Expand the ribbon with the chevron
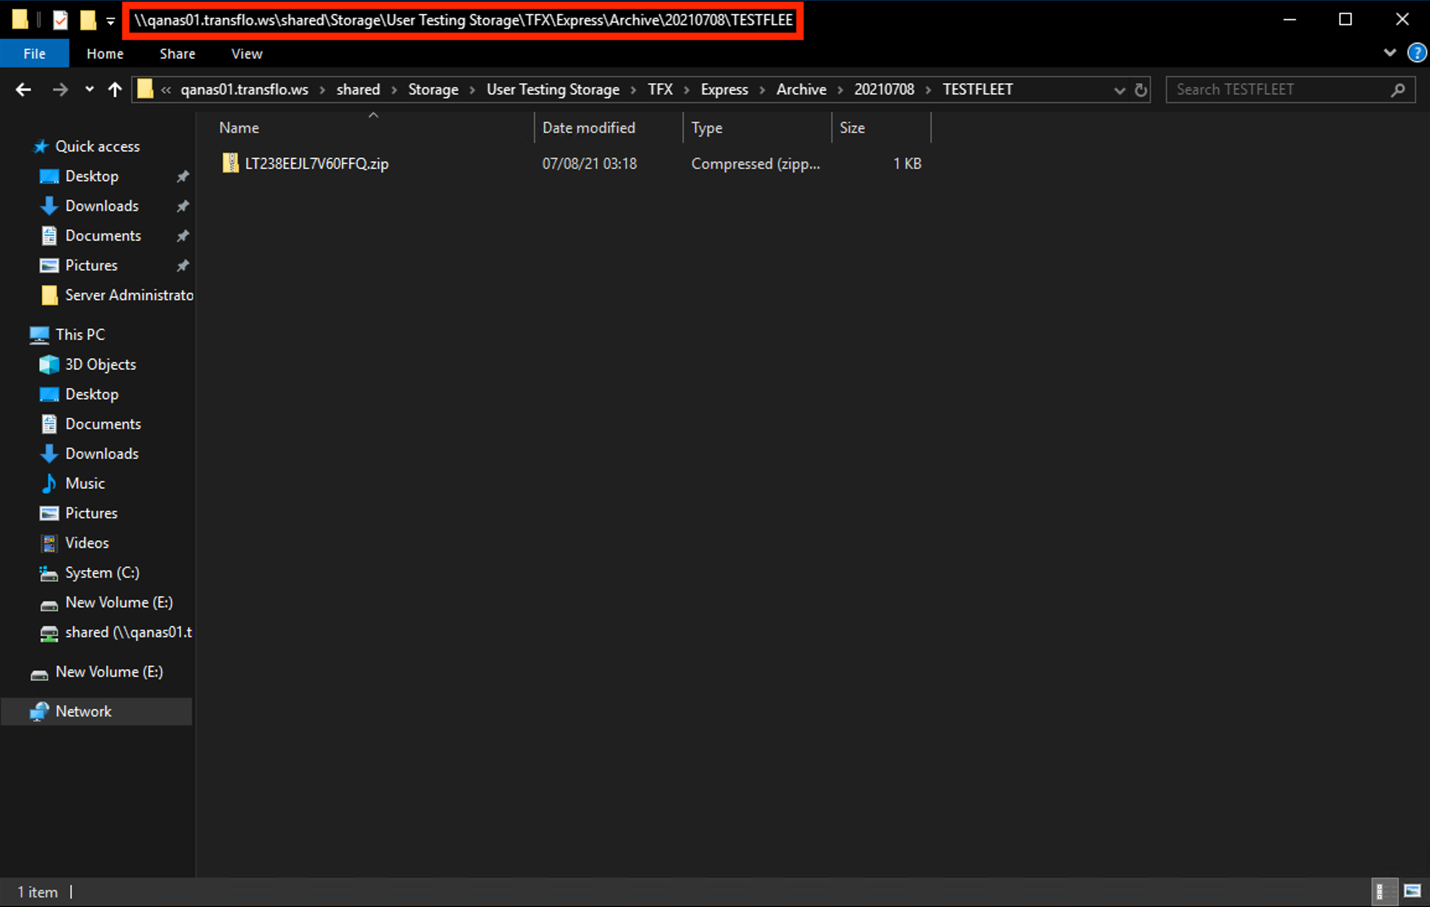 pyautogui.click(x=1390, y=53)
